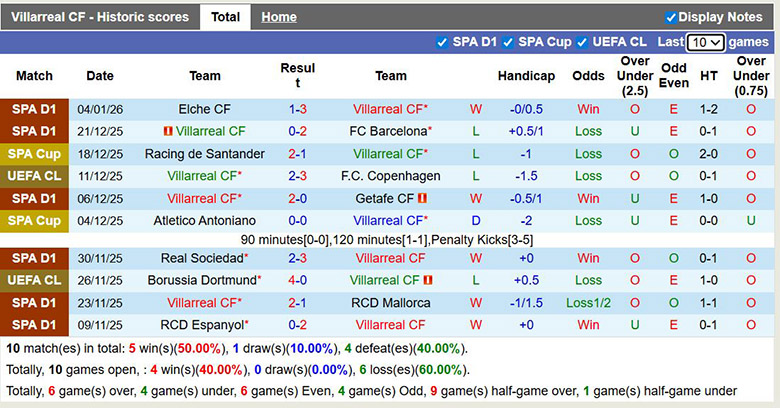The height and width of the screenshot is (408, 780).
Task: Disable the SPA Cup filter checkbox
Action: coord(508,42)
